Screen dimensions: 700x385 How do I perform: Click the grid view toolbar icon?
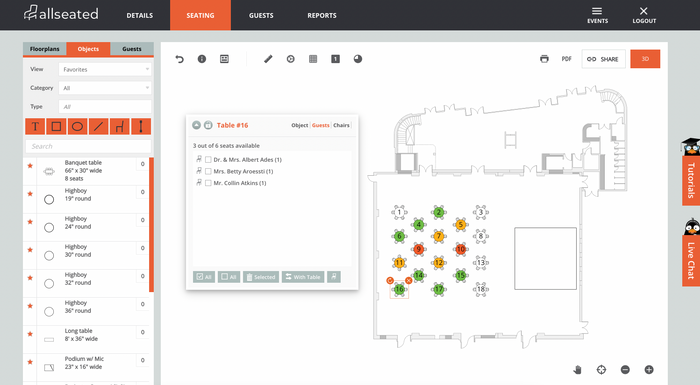pyautogui.click(x=313, y=59)
